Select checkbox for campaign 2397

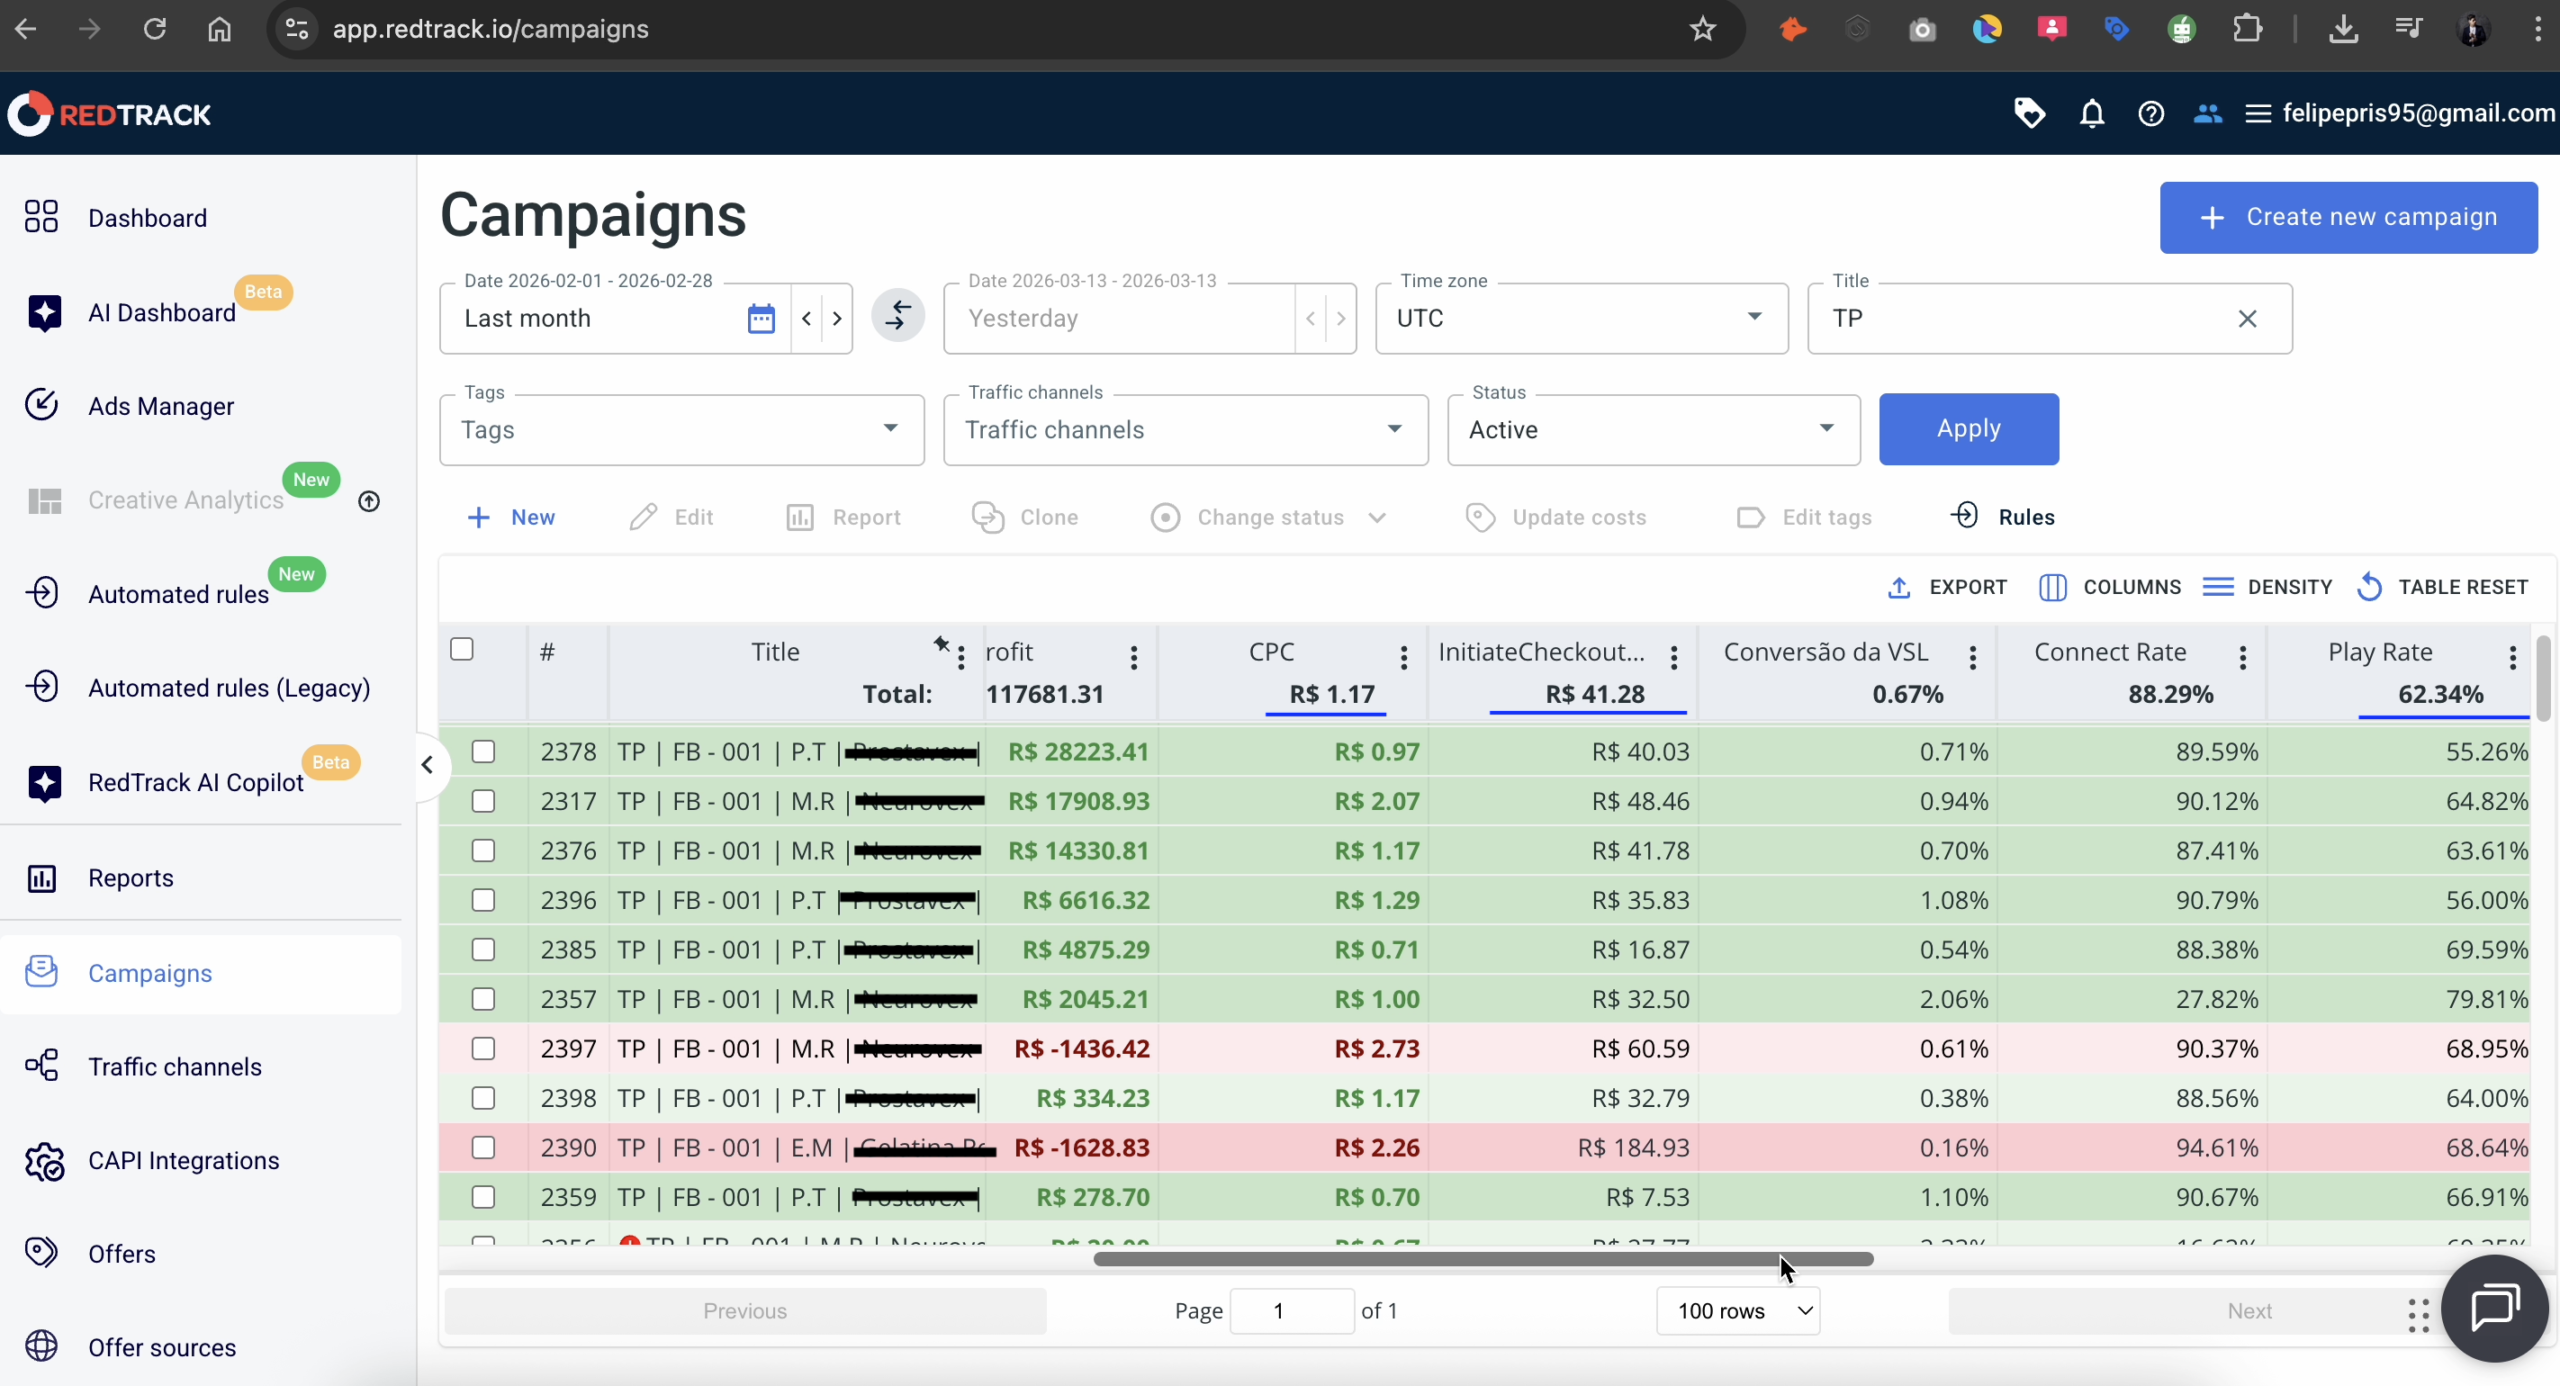(483, 1048)
